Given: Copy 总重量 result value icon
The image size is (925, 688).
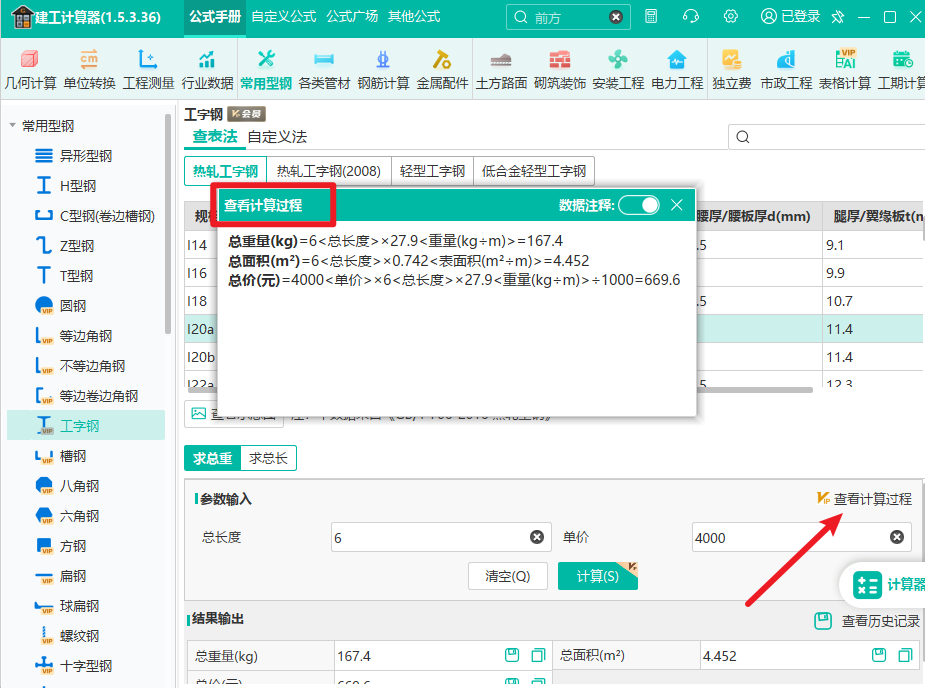Looking at the screenshot, I should coord(538,655).
